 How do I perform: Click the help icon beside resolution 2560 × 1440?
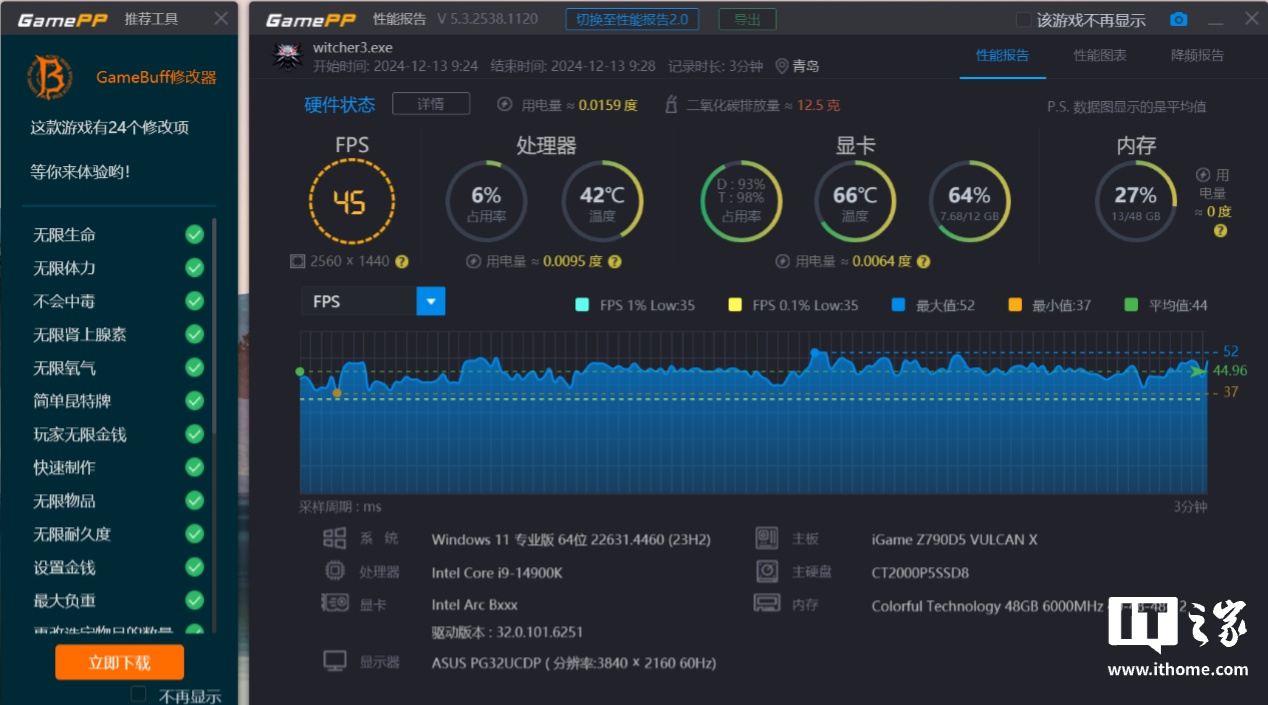point(402,262)
